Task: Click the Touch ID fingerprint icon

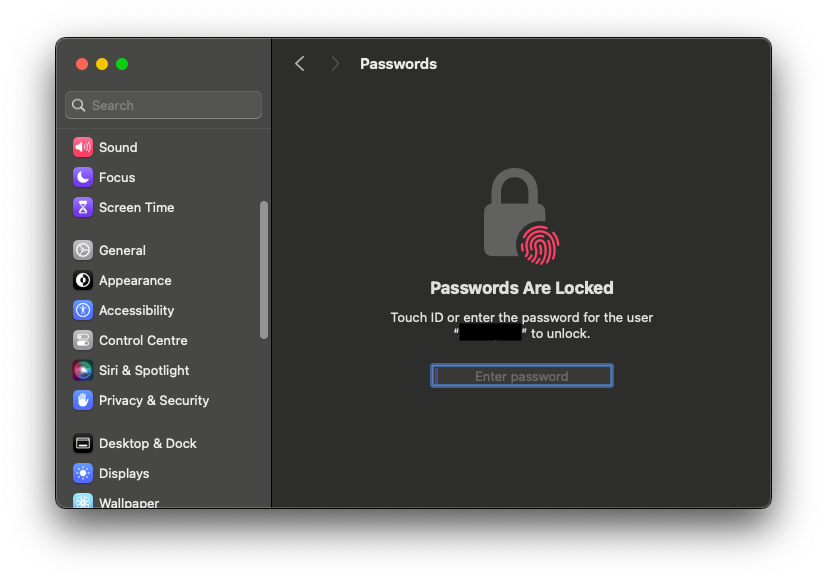Action: click(x=539, y=245)
